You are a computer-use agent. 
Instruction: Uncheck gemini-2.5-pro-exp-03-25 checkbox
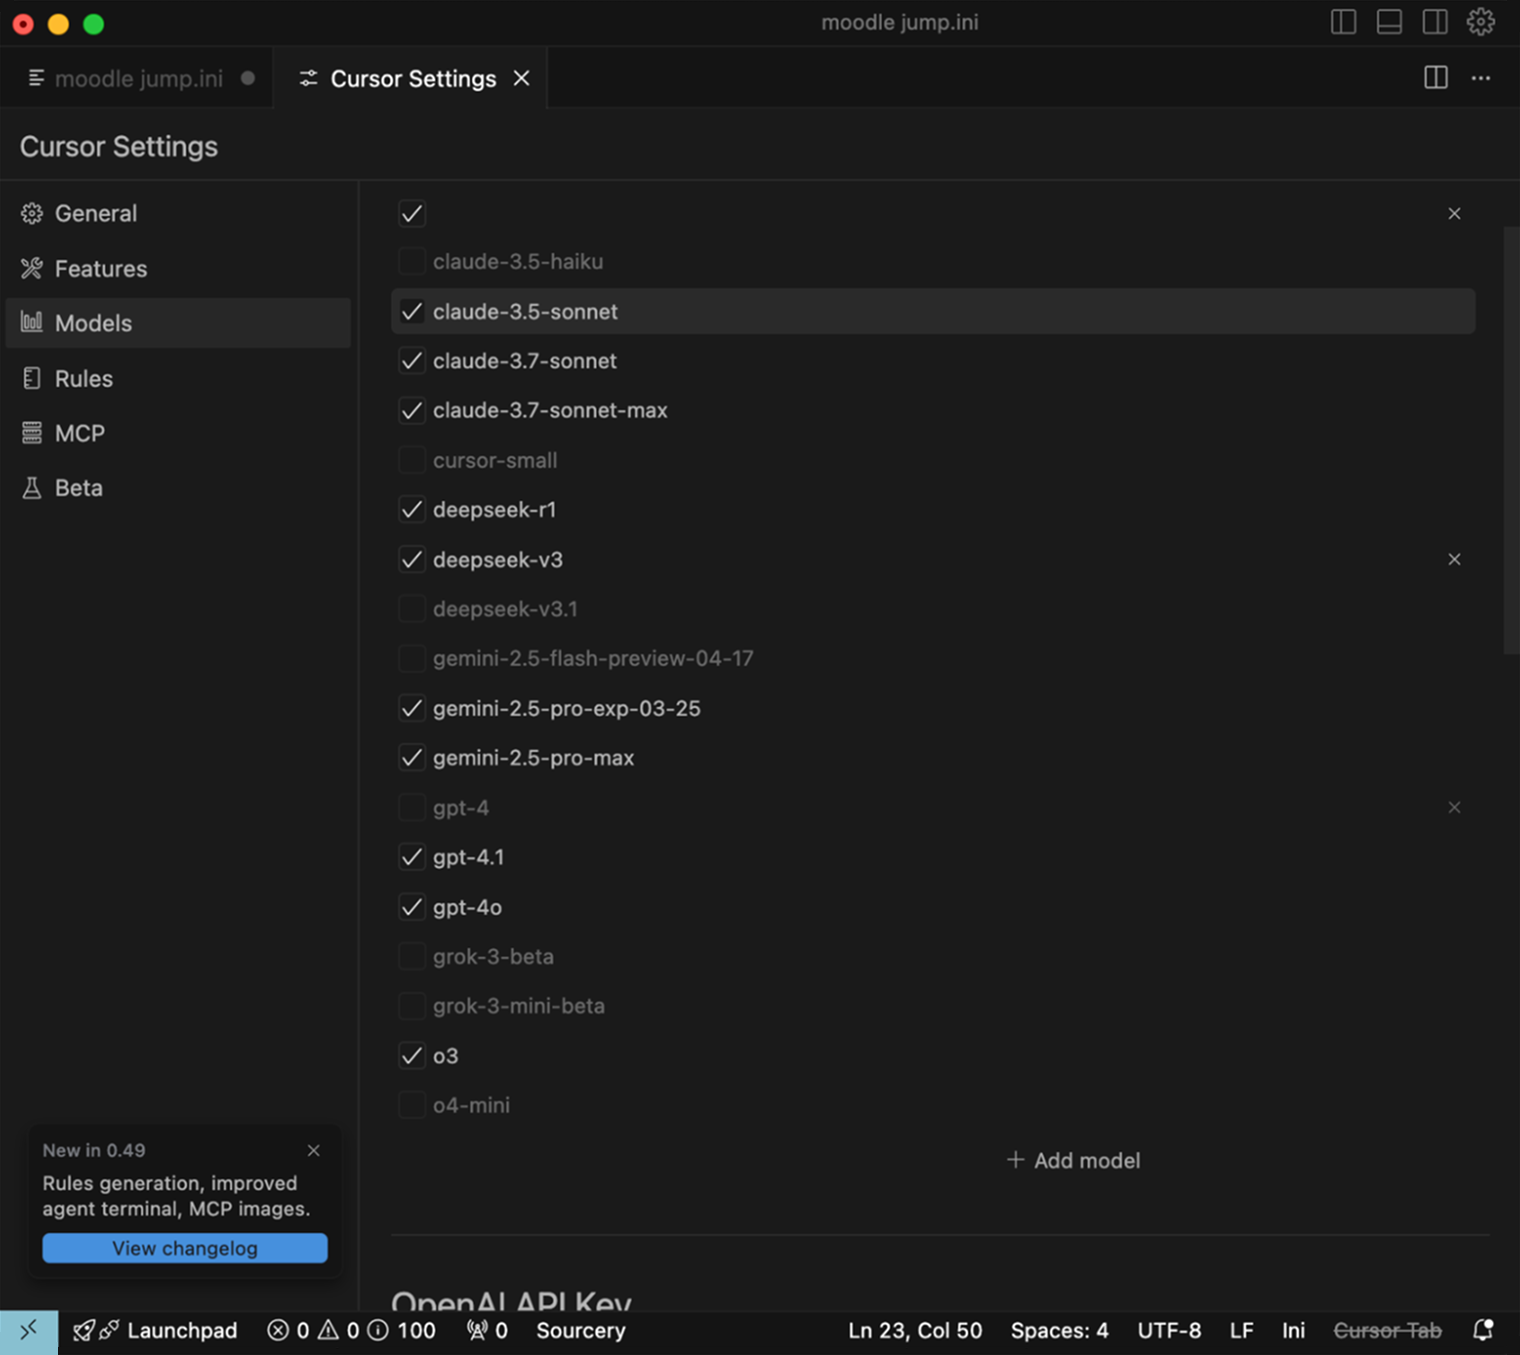[x=412, y=708]
